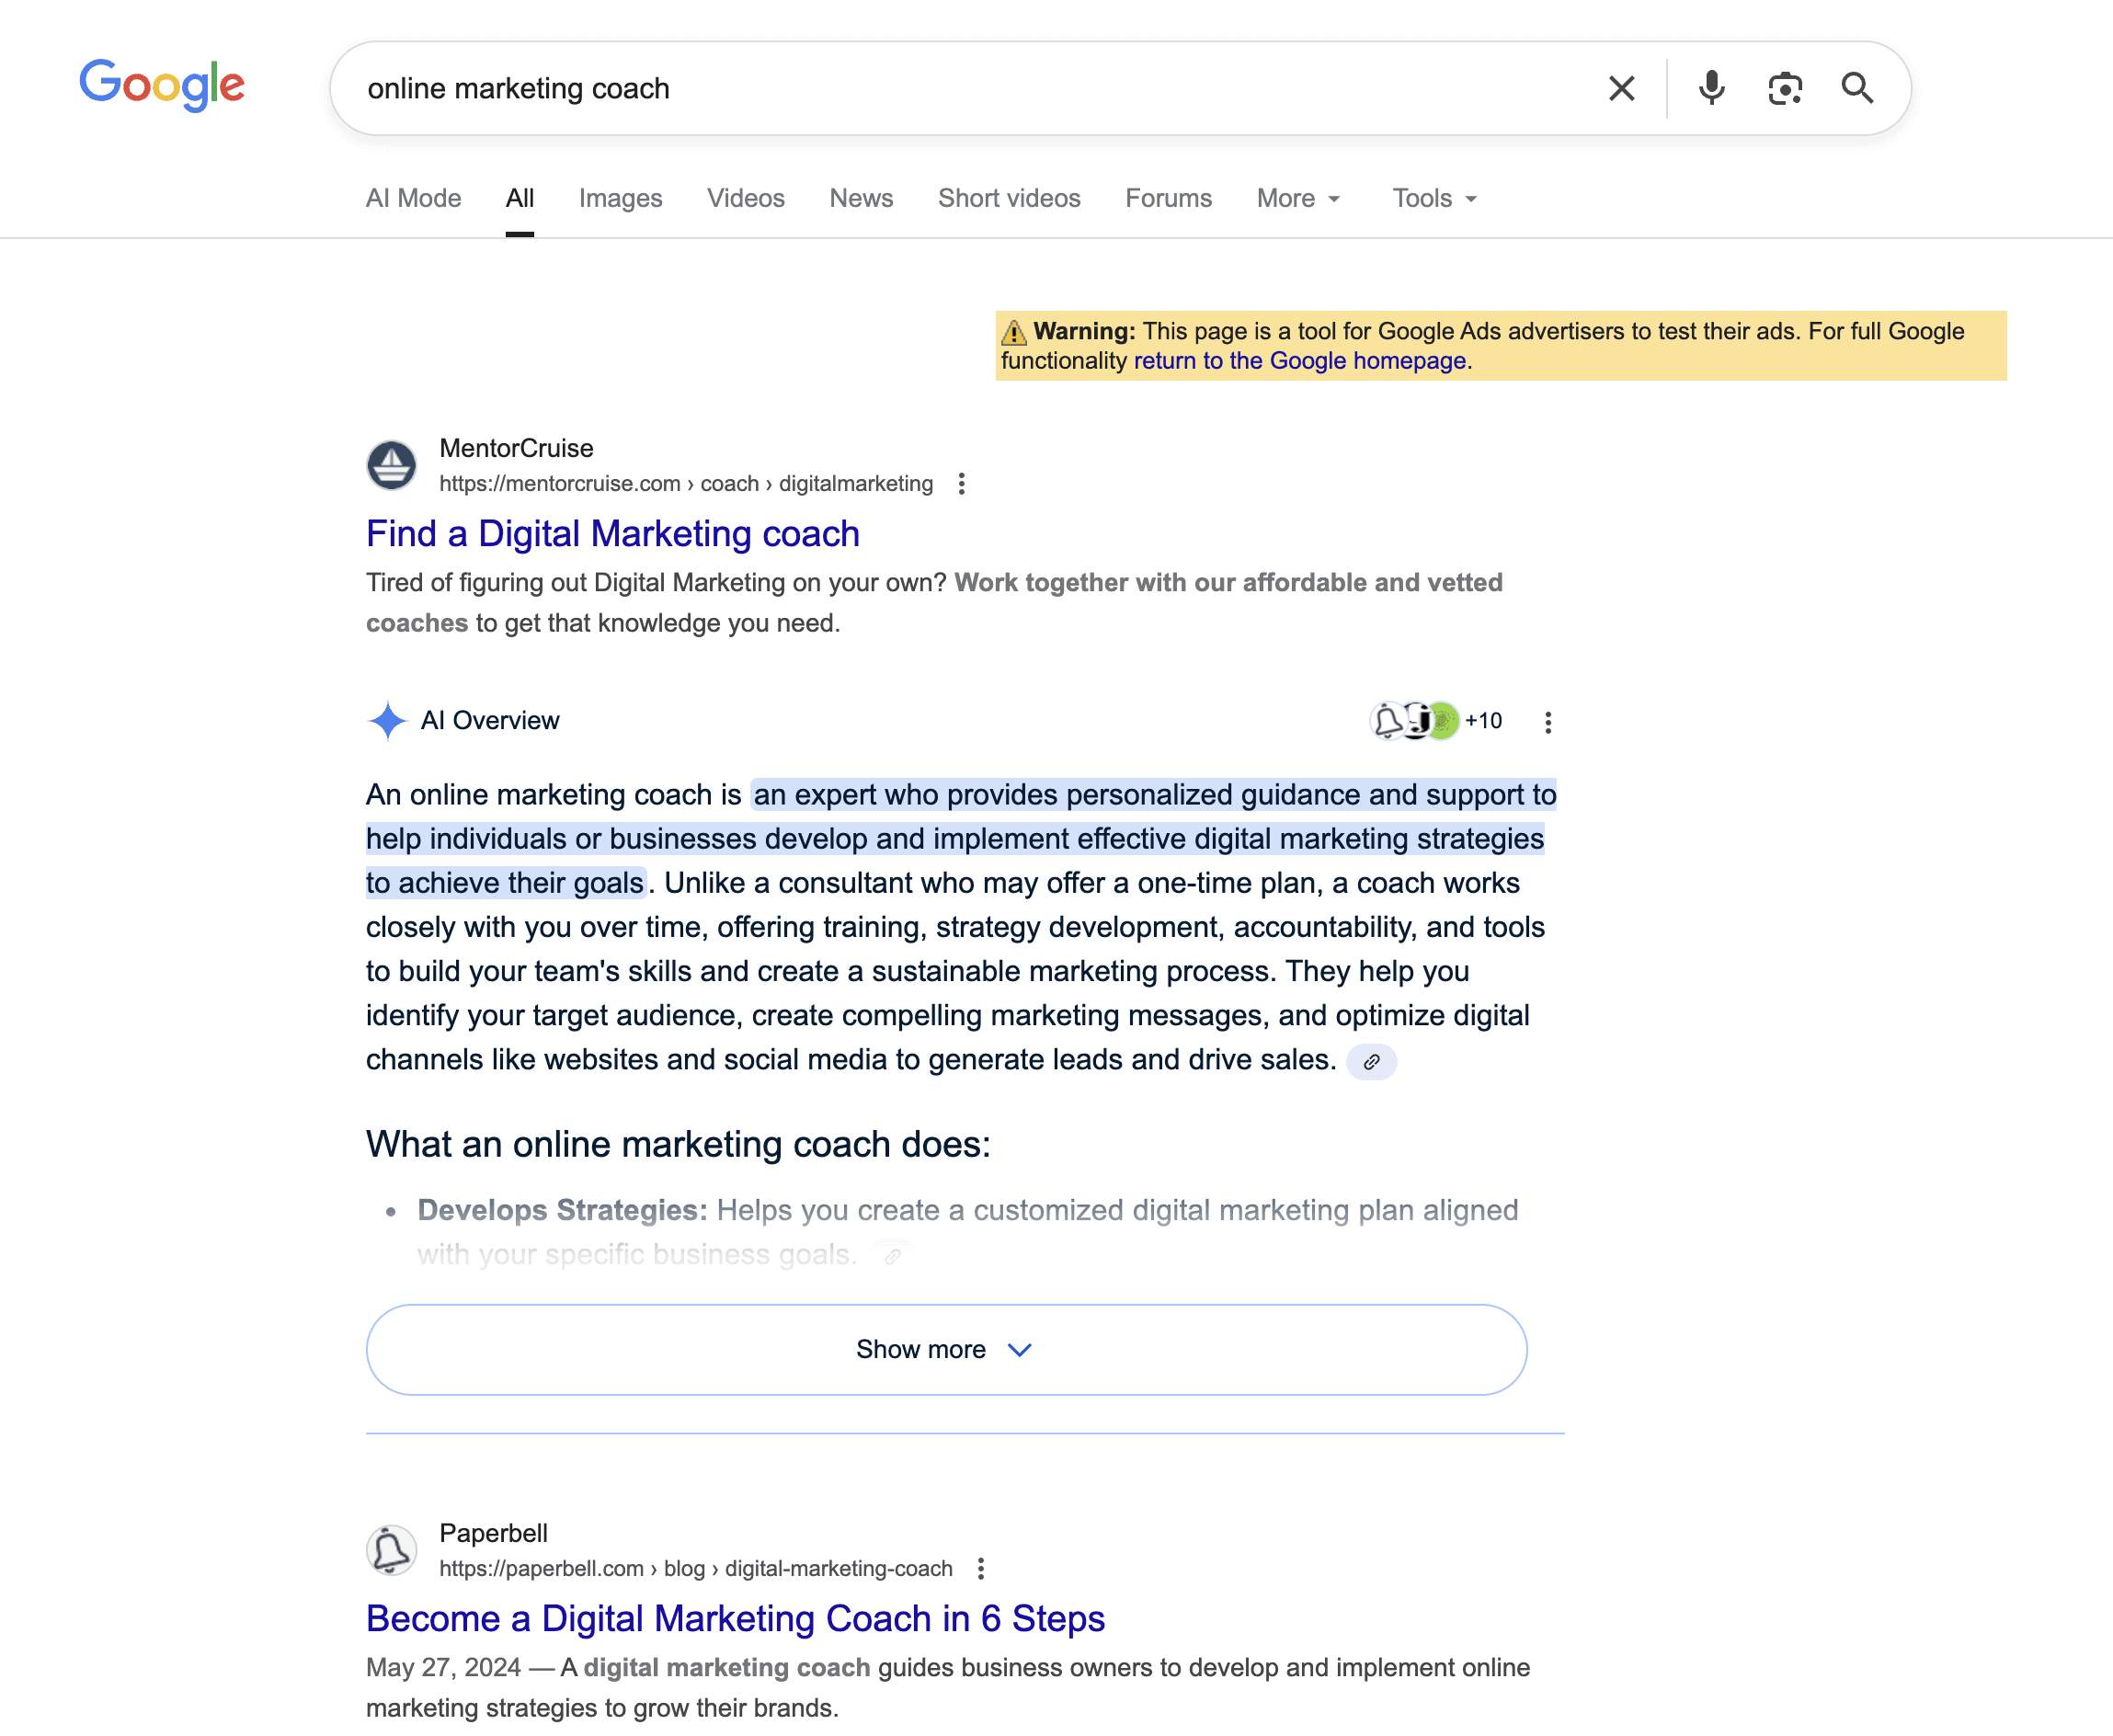Open Become a Digital Marketing Coach result
This screenshot has height=1736, width=2113.
click(x=735, y=1619)
